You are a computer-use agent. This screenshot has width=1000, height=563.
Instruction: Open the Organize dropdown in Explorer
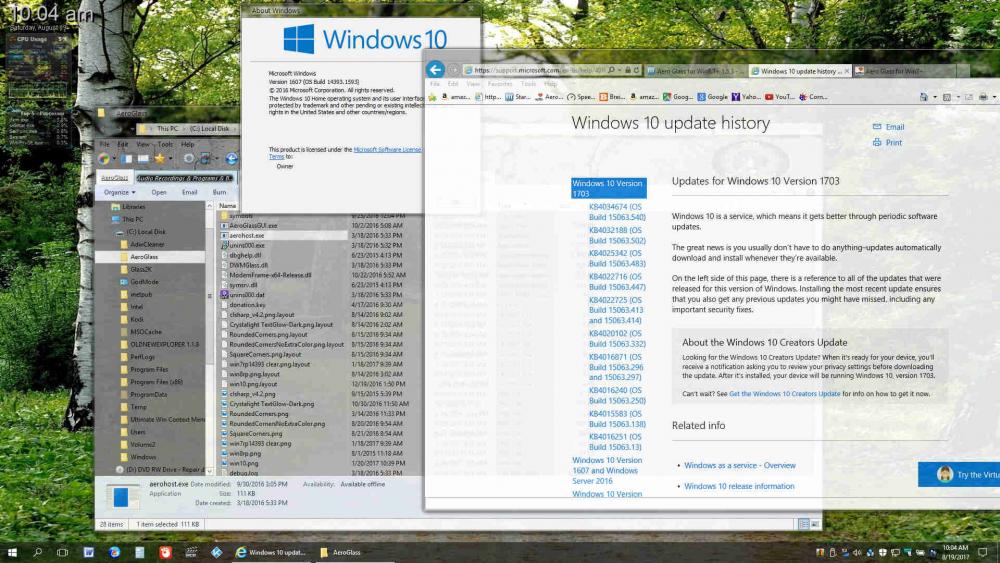(x=118, y=192)
